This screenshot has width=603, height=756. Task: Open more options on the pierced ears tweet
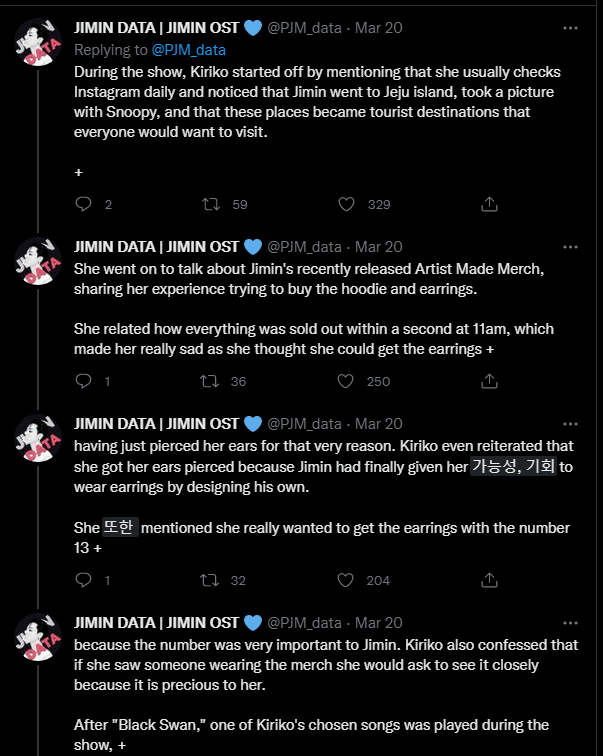[x=570, y=424]
